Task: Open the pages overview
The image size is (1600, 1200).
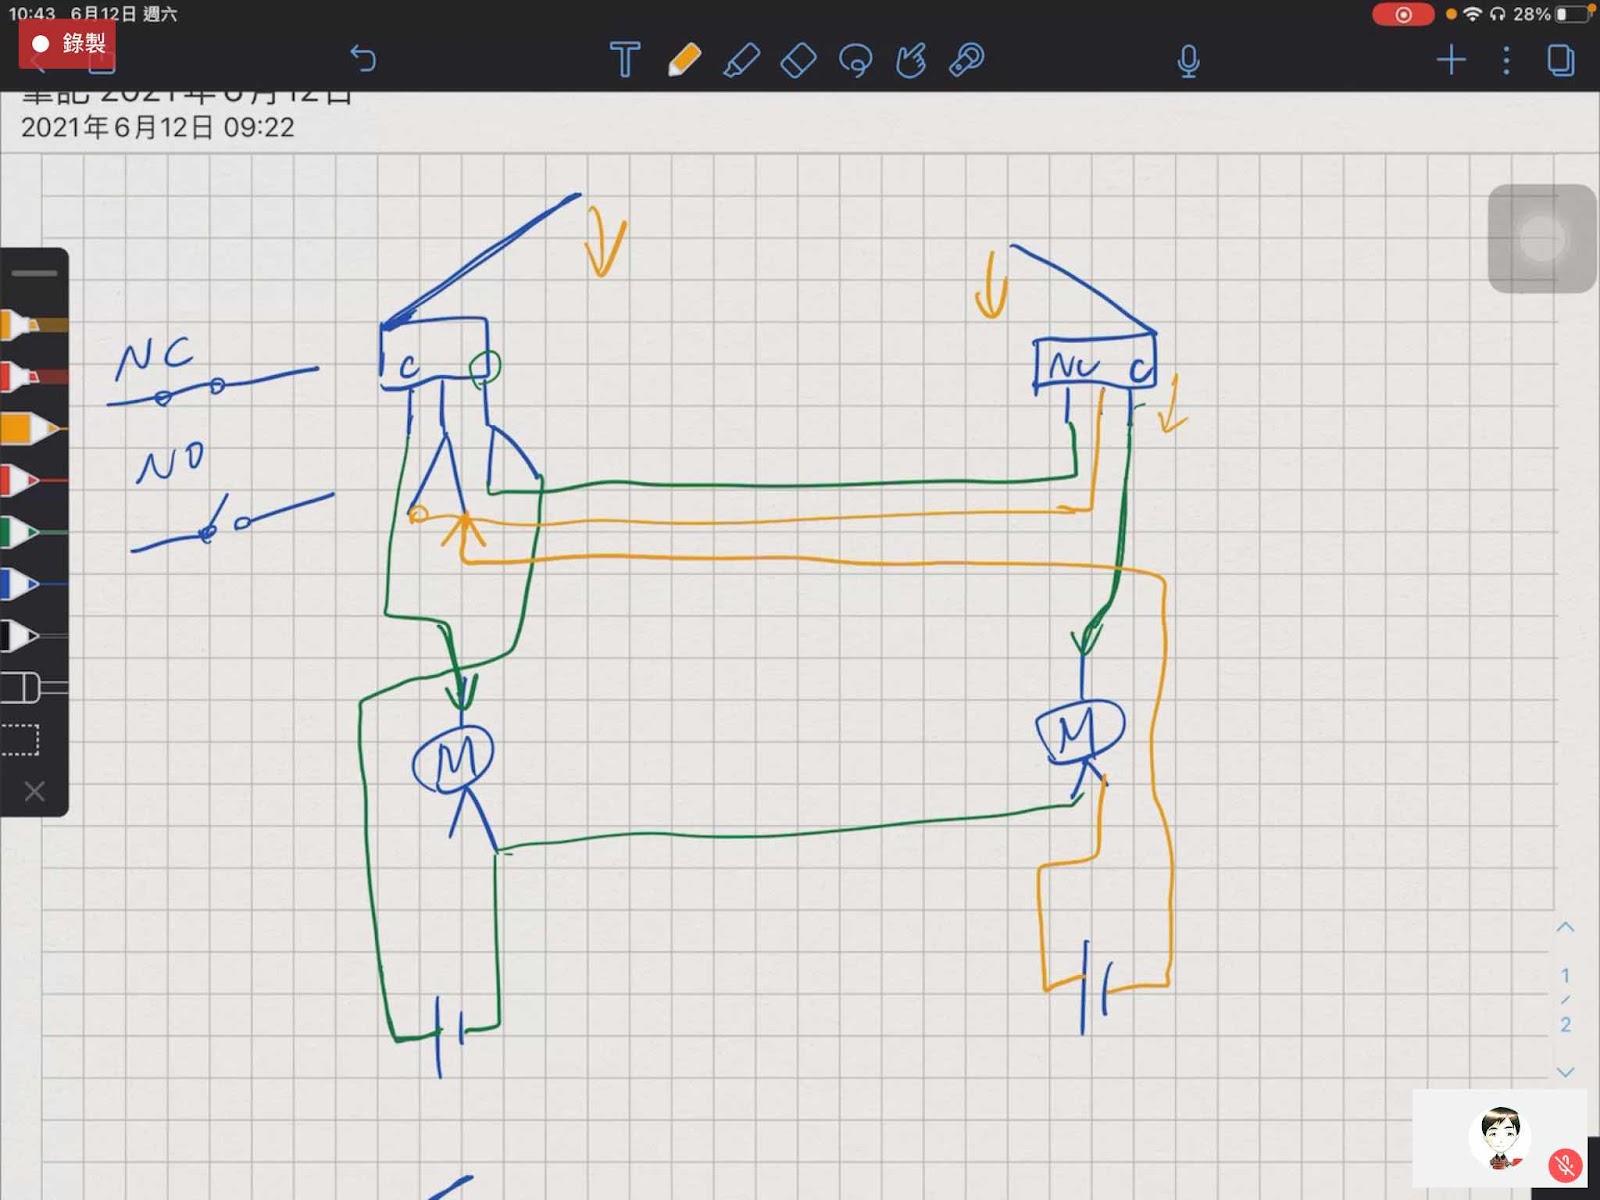Action: [x=1560, y=60]
